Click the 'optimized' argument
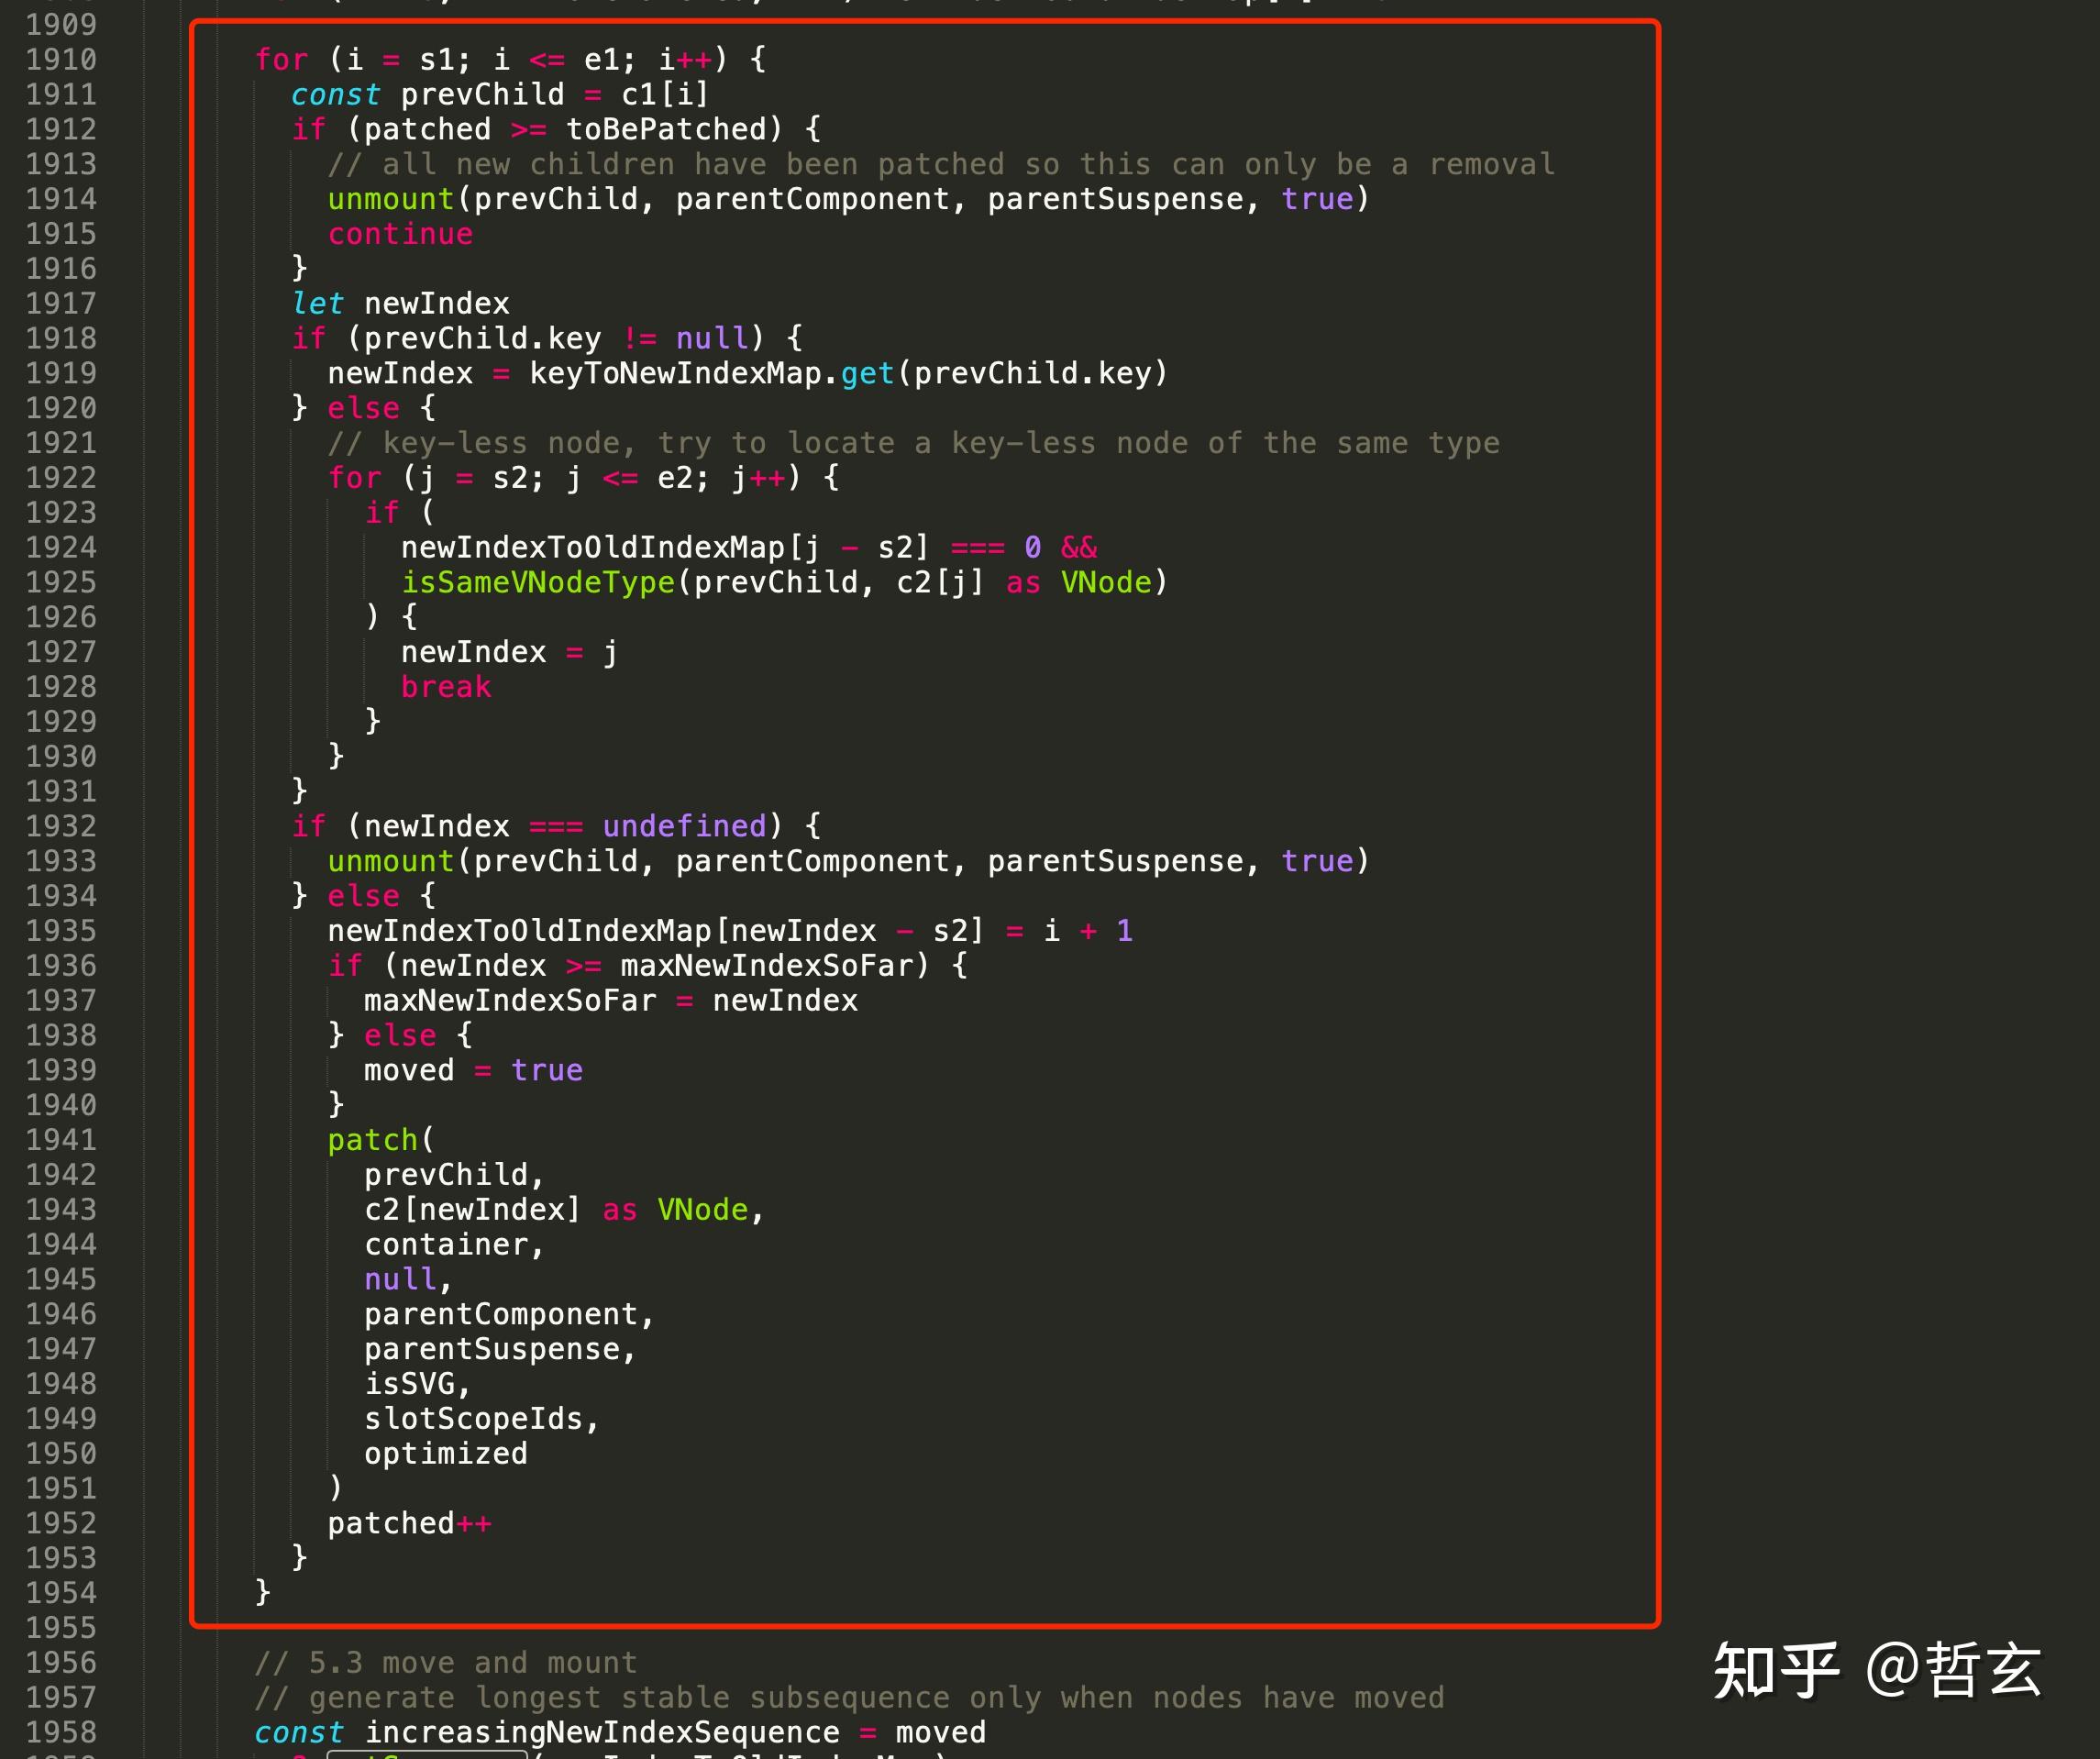Screen dimensions: 2100x1759 pos(446,1453)
